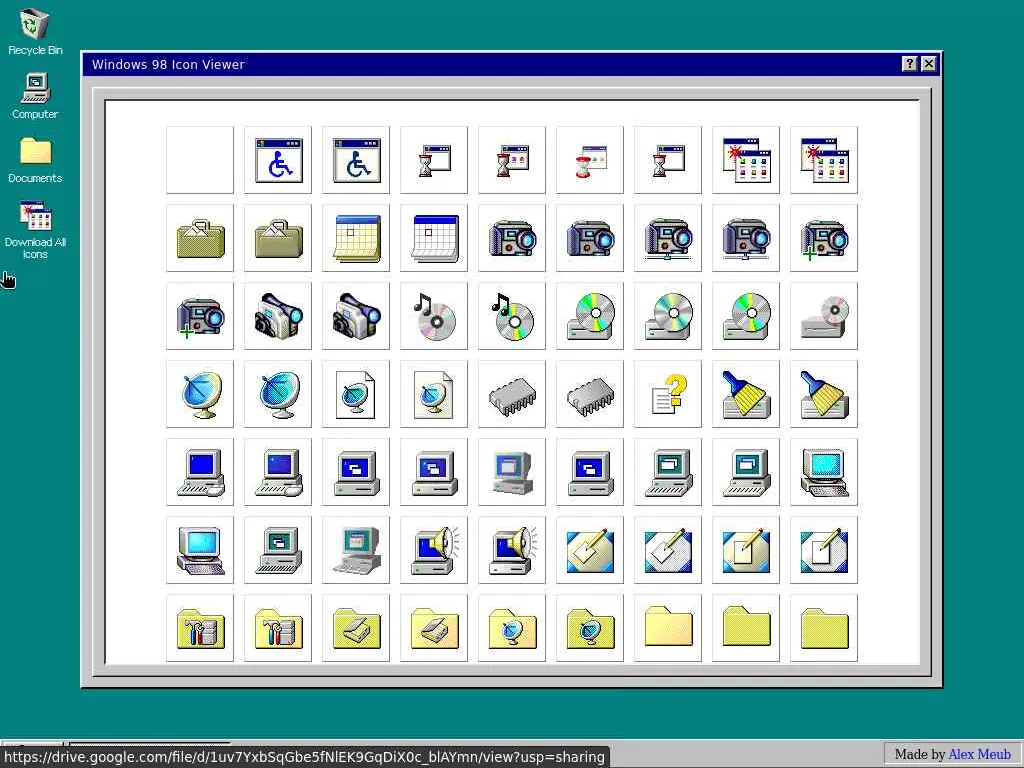Select the first blue screen computer in row five
The width and height of the screenshot is (1024, 768).
click(200, 472)
